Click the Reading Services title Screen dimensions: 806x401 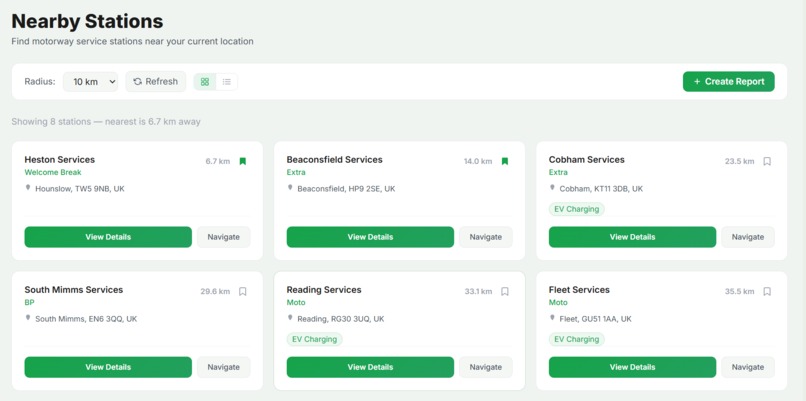pyautogui.click(x=324, y=290)
